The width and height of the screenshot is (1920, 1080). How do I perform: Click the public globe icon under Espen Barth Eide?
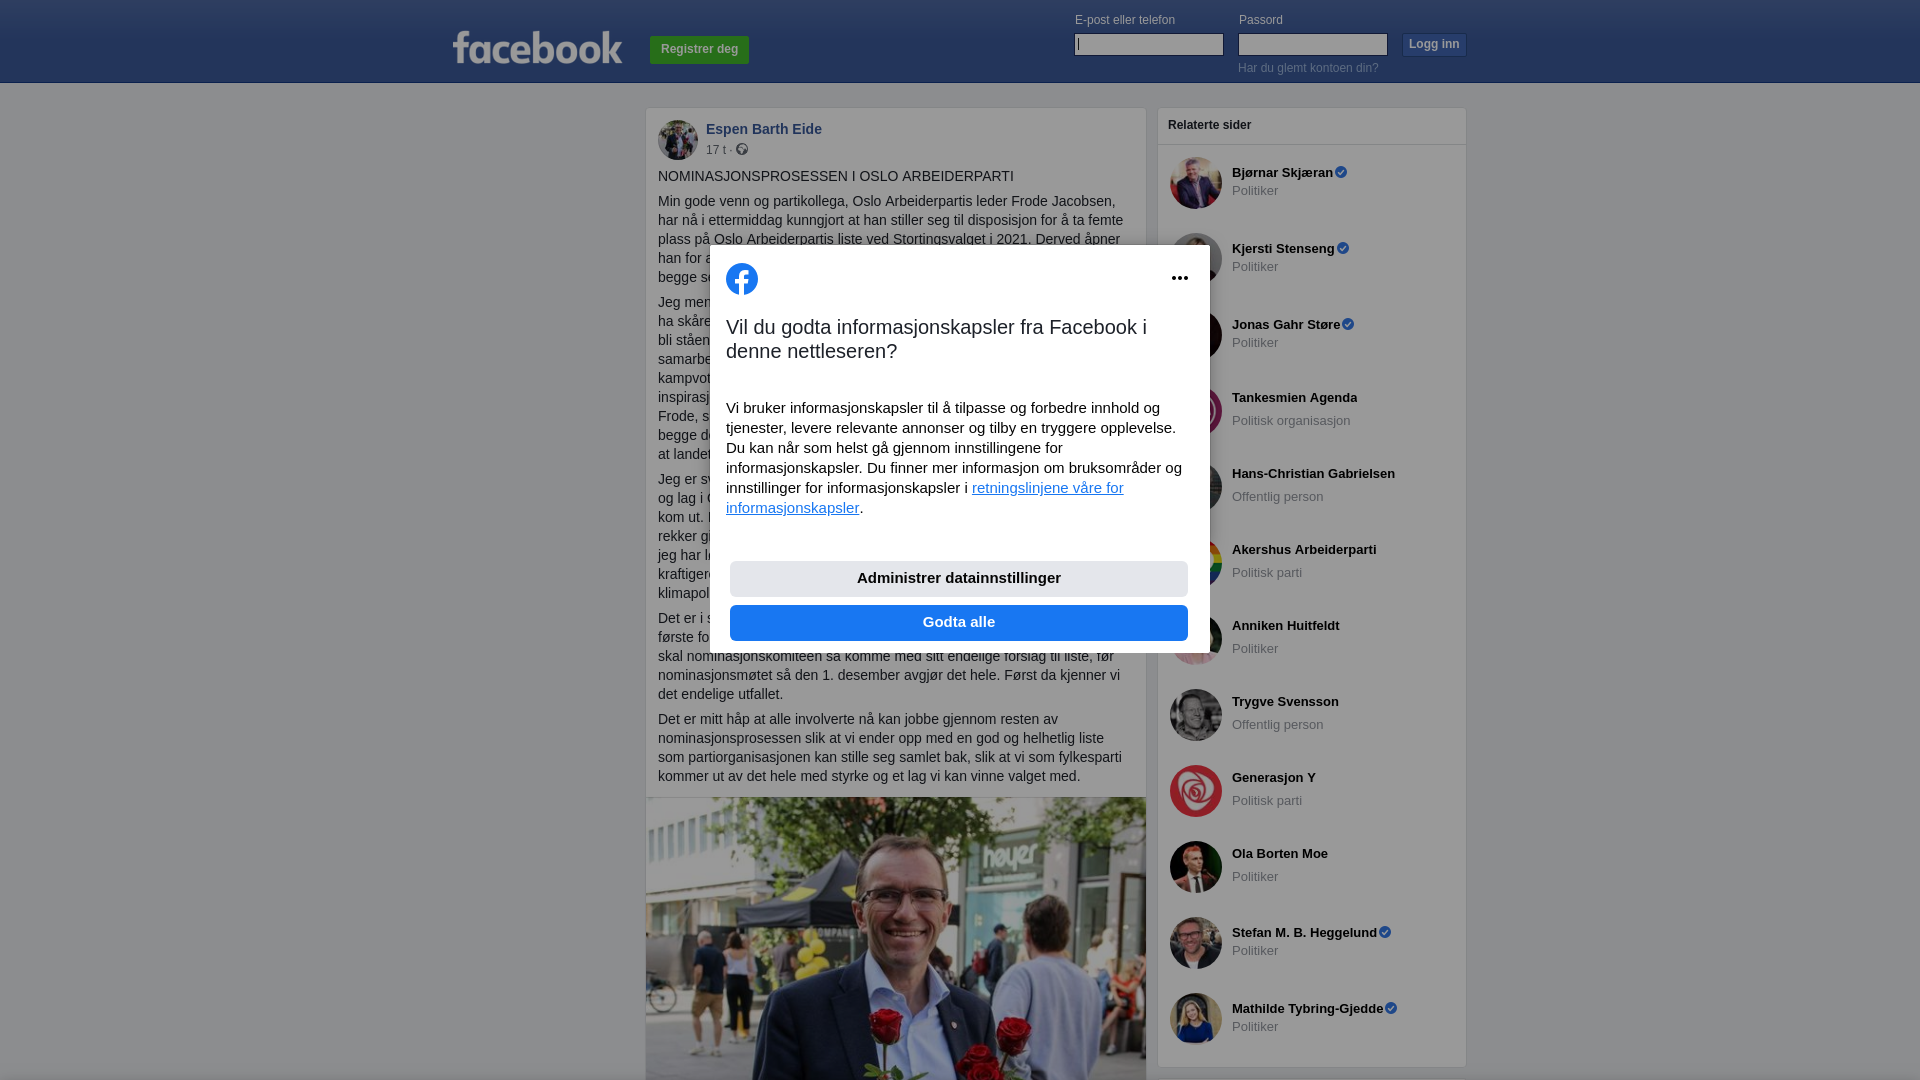pos(742,149)
